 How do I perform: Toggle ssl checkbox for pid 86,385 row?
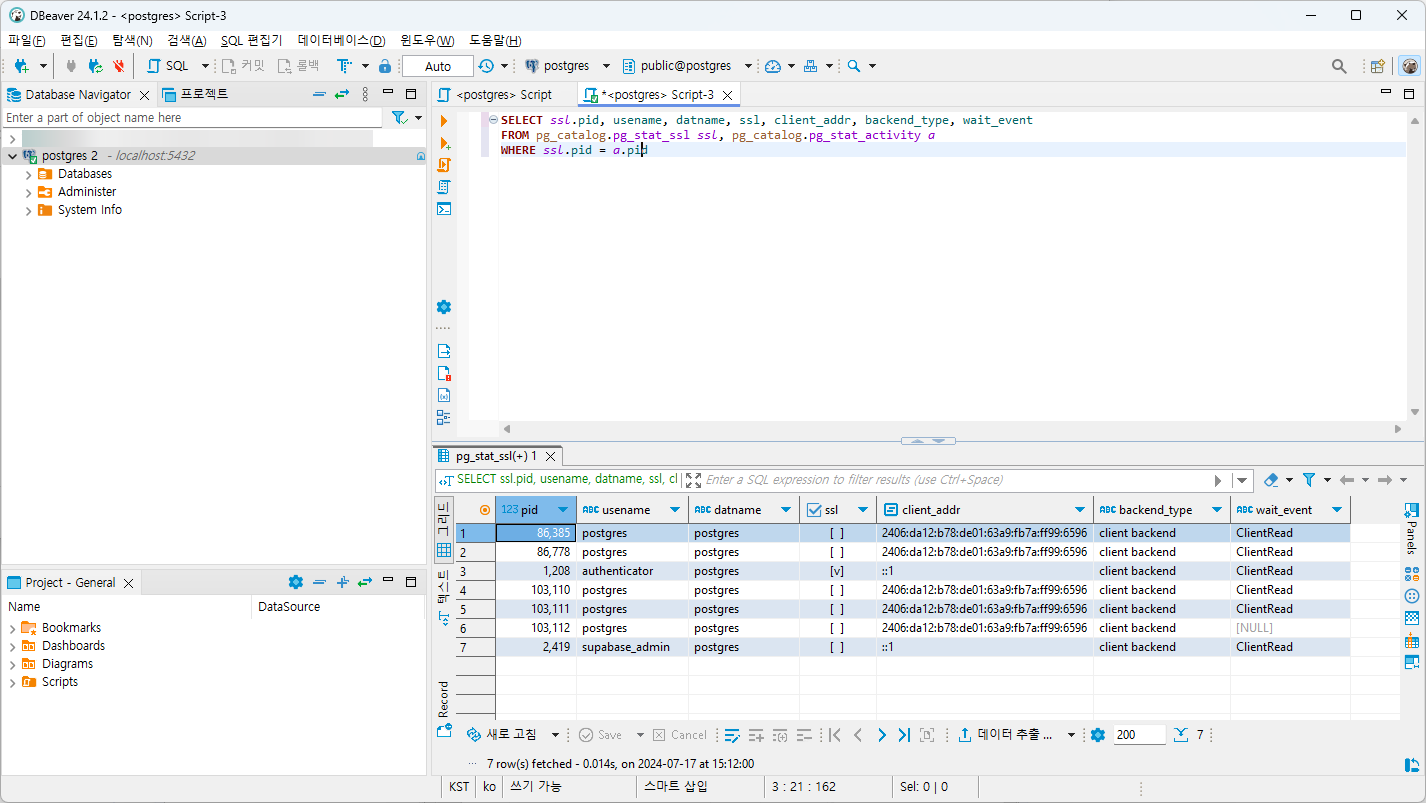837,533
